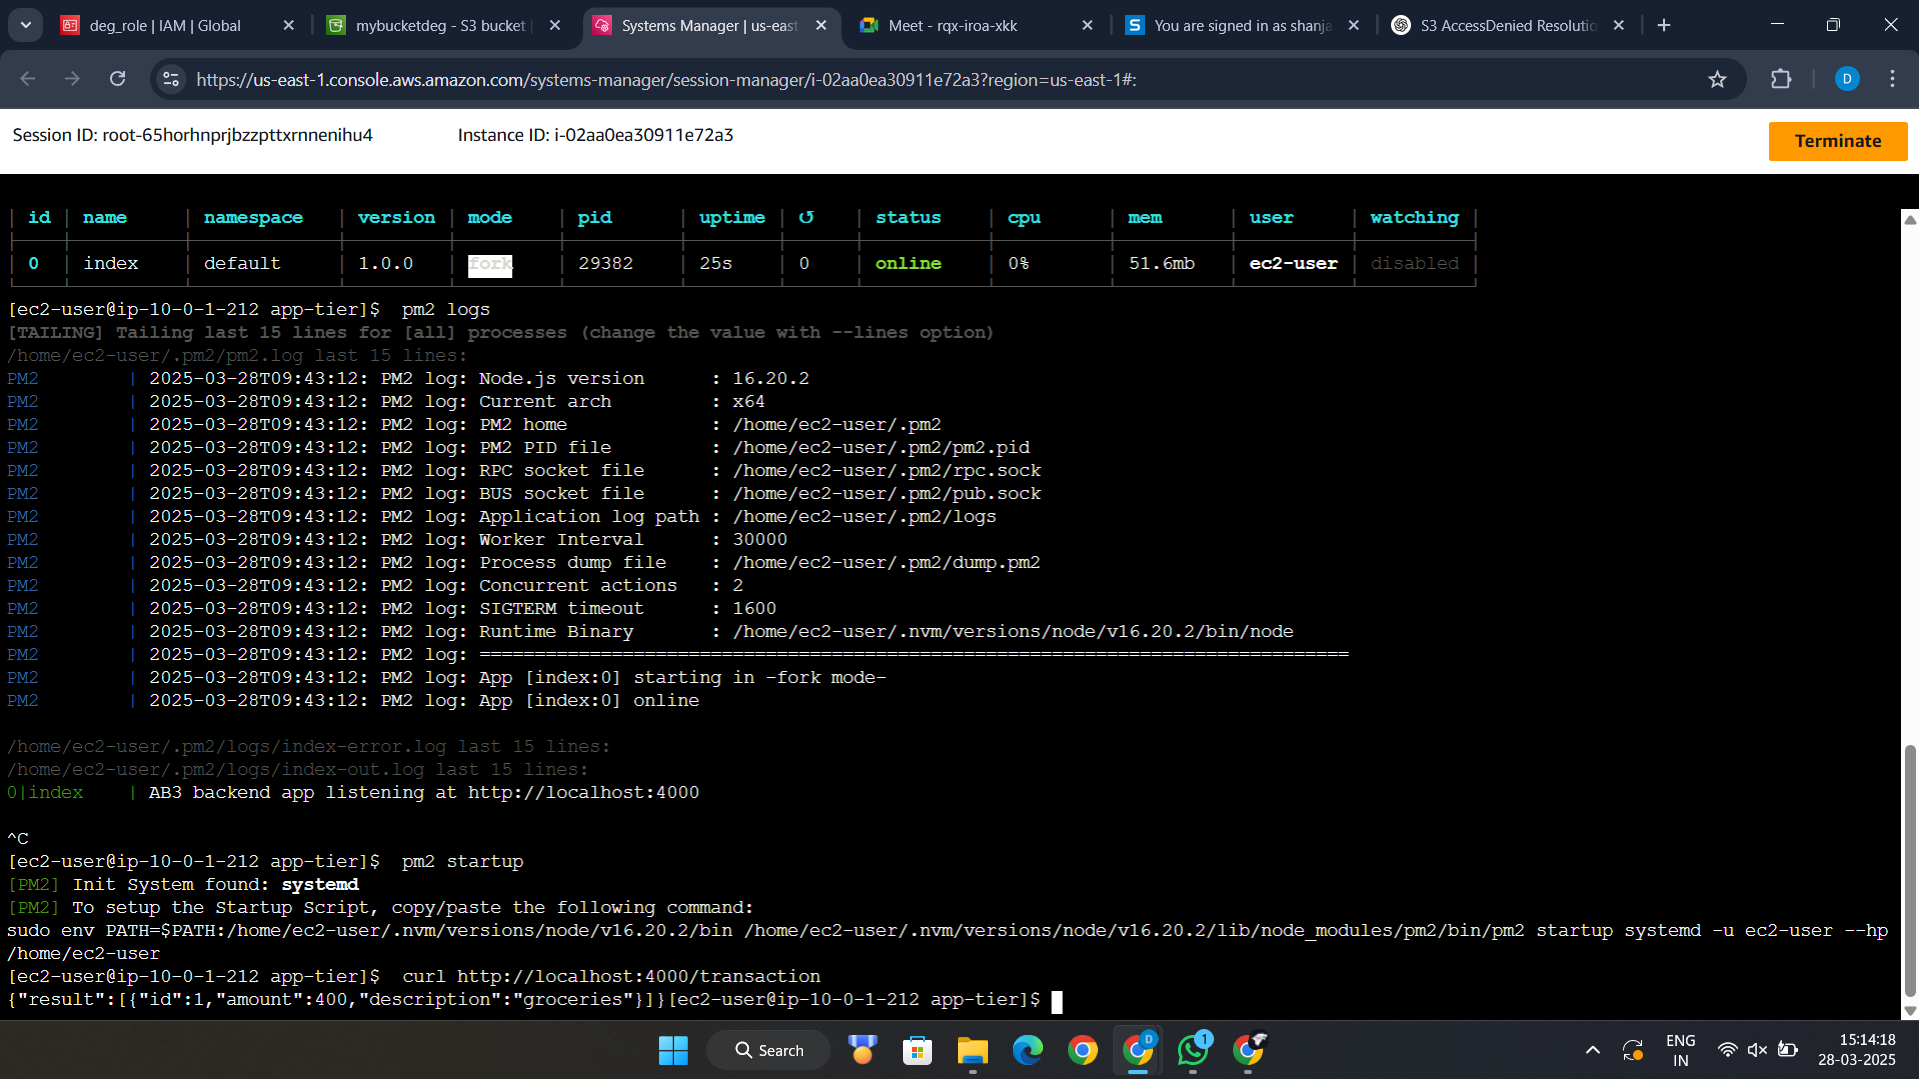This screenshot has height=1079, width=1919.
Task: Open the 'You are signed in as' tab
Action: tap(1241, 26)
